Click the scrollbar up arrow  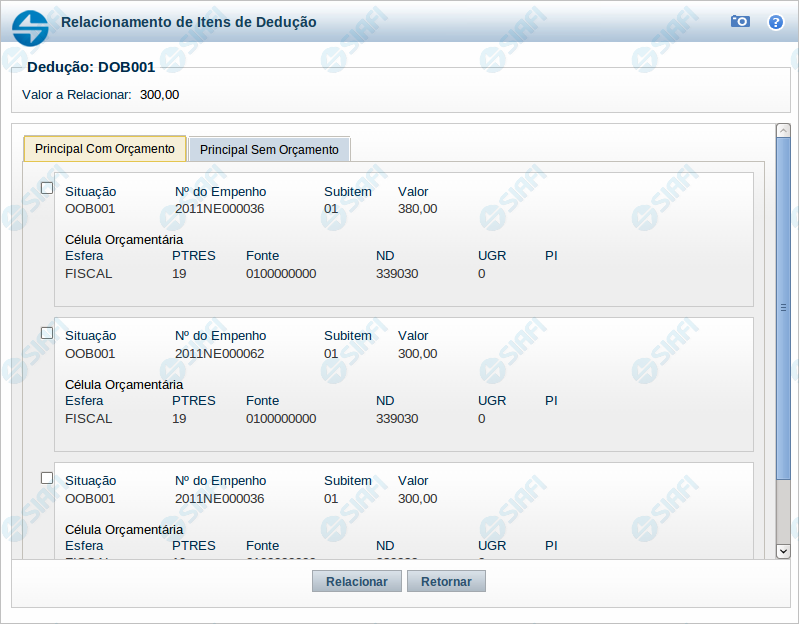point(783,131)
